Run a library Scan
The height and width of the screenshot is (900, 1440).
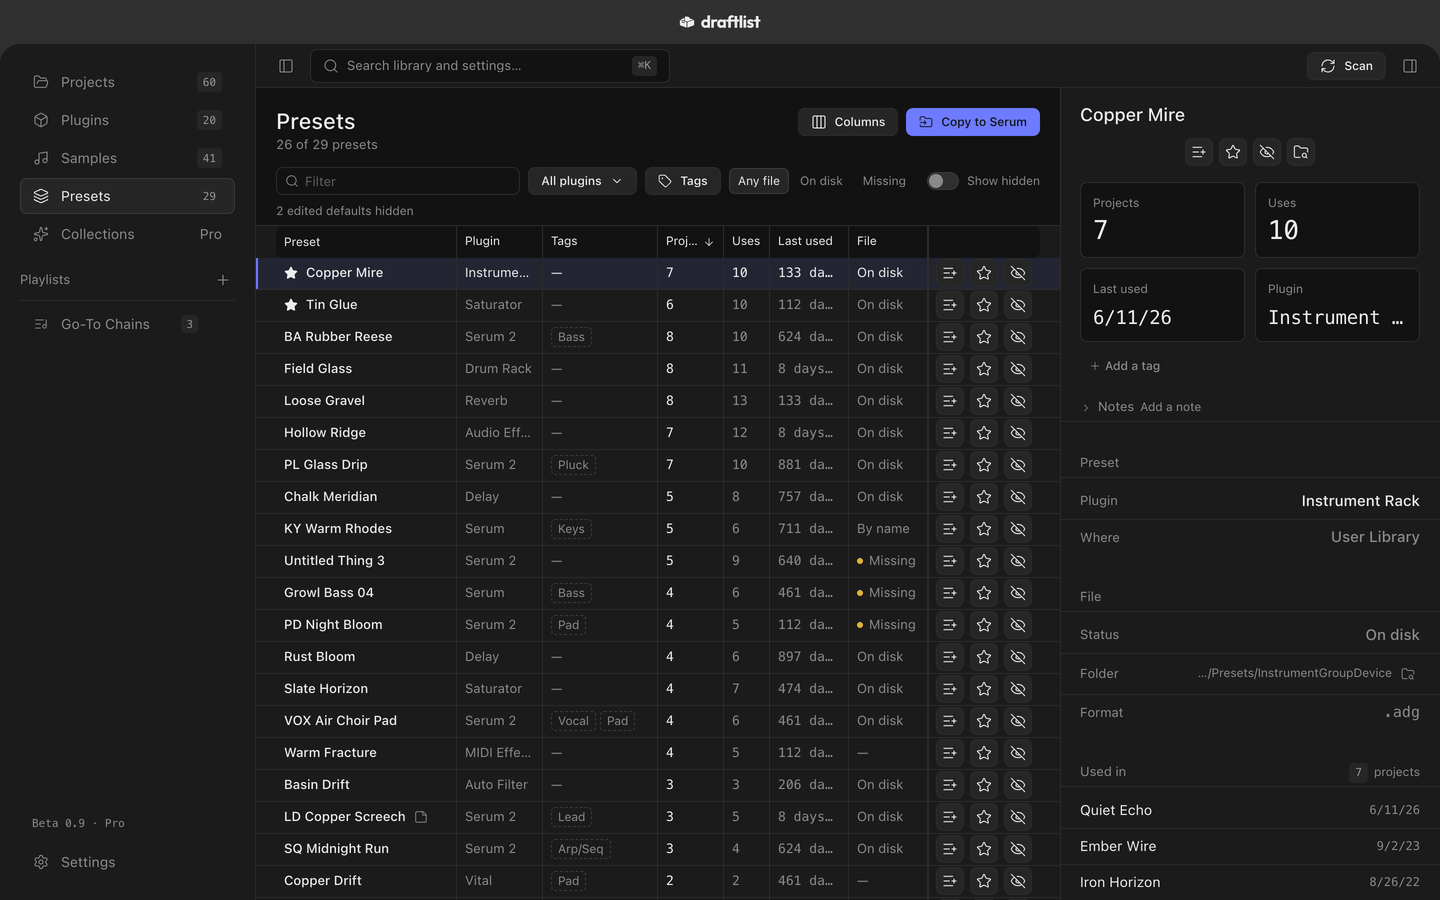click(1346, 66)
